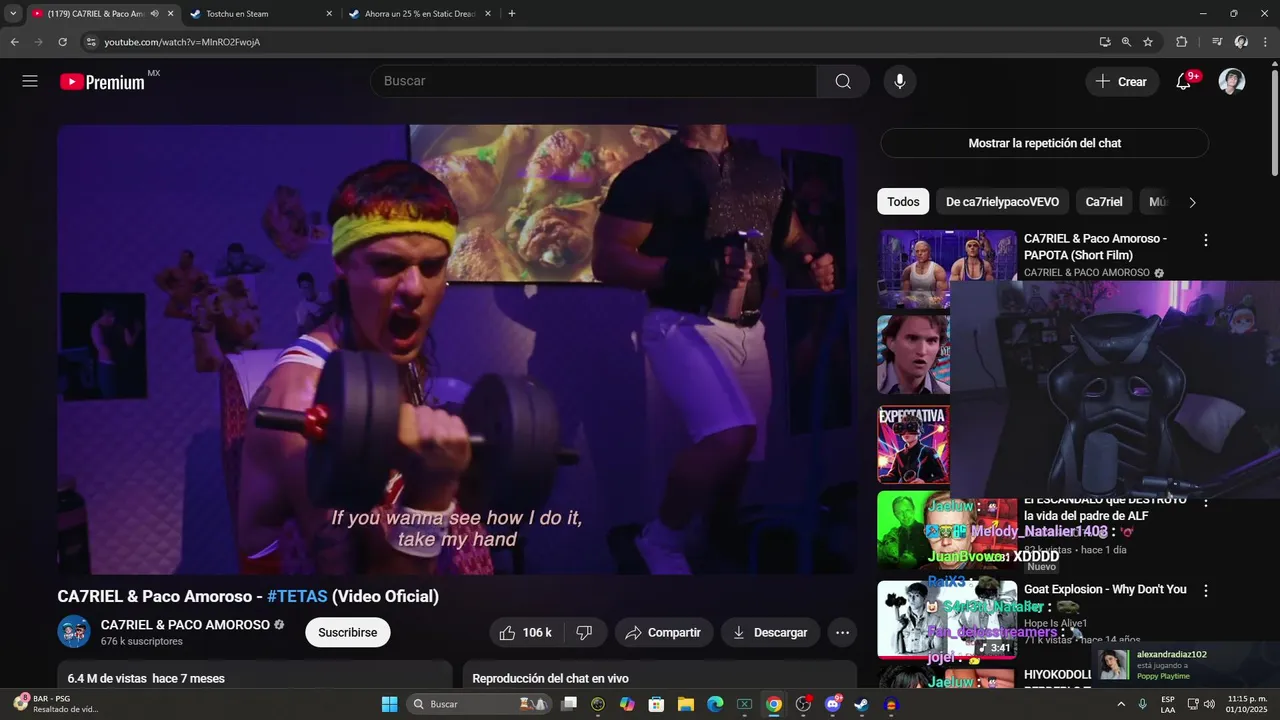This screenshot has width=1280, height=720.
Task: Open the Goat Explosion - Why Don't You title
Action: point(1105,590)
